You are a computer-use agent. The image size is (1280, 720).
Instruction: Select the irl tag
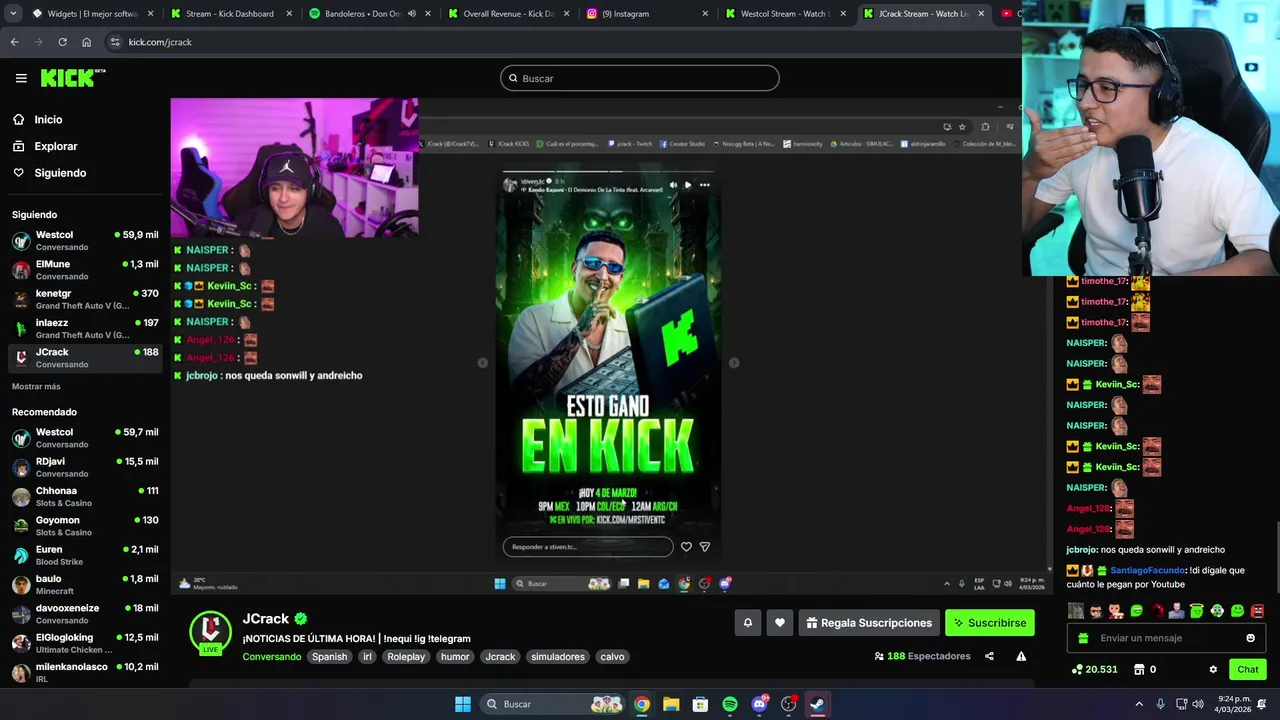pos(368,657)
